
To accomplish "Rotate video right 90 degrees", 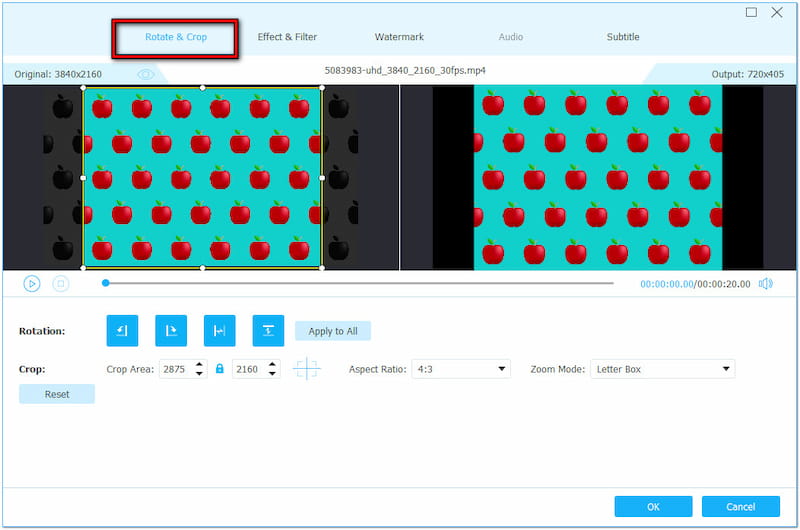I will point(171,331).
